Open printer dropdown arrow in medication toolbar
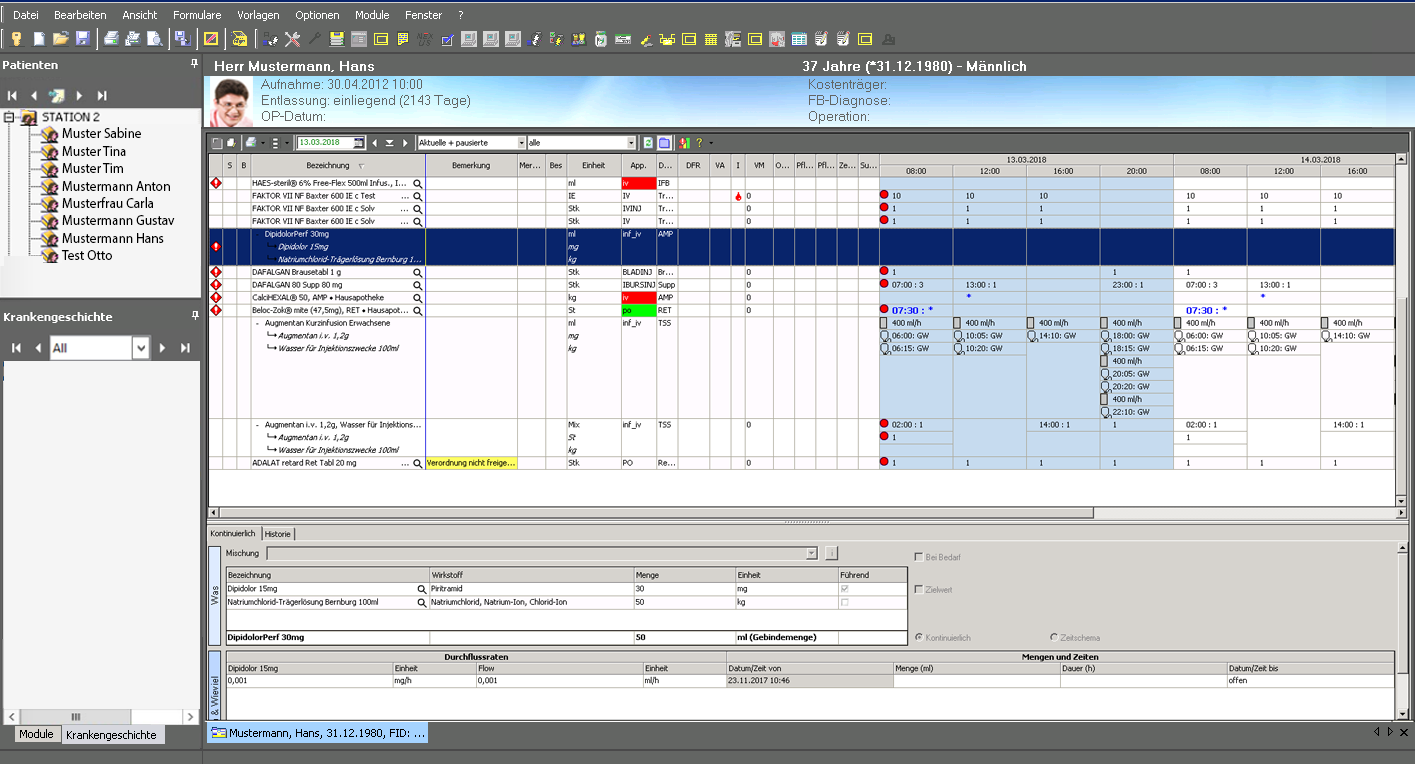 point(262,143)
